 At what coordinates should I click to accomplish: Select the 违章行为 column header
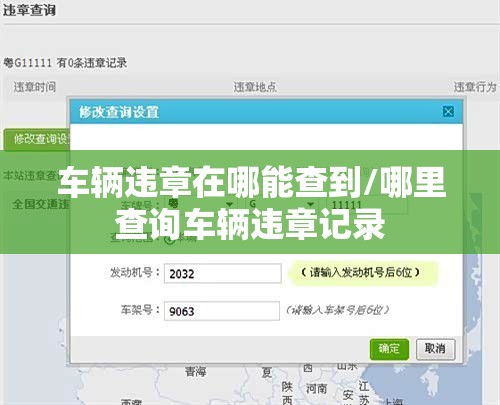[x=475, y=87]
